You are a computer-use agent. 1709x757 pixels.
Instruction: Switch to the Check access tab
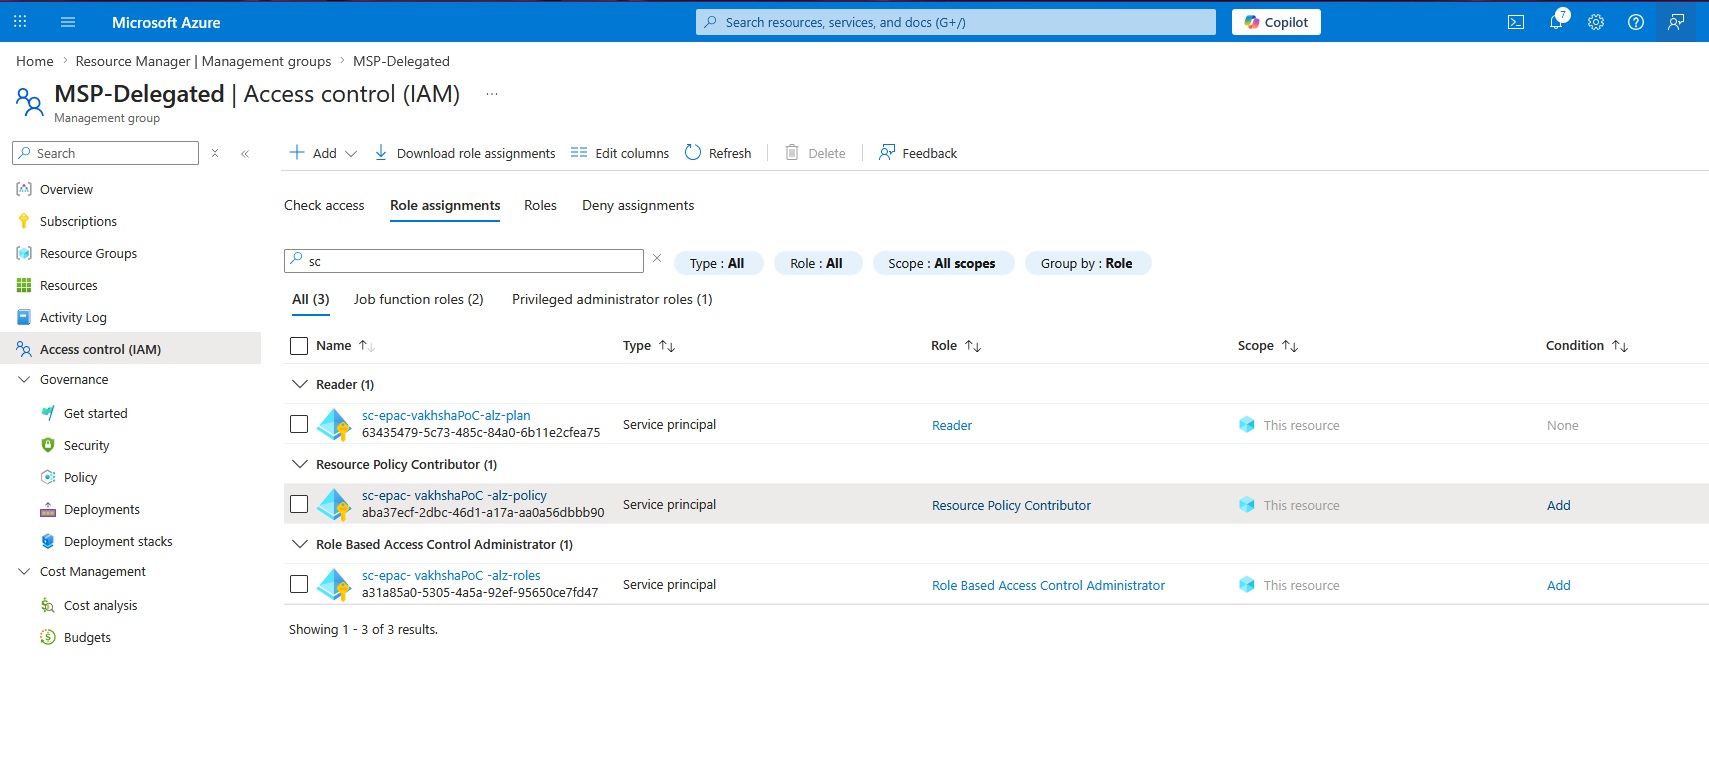point(324,205)
